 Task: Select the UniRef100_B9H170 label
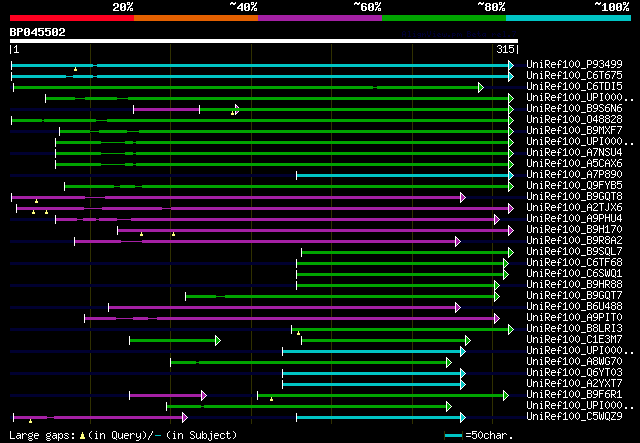tap(574, 229)
